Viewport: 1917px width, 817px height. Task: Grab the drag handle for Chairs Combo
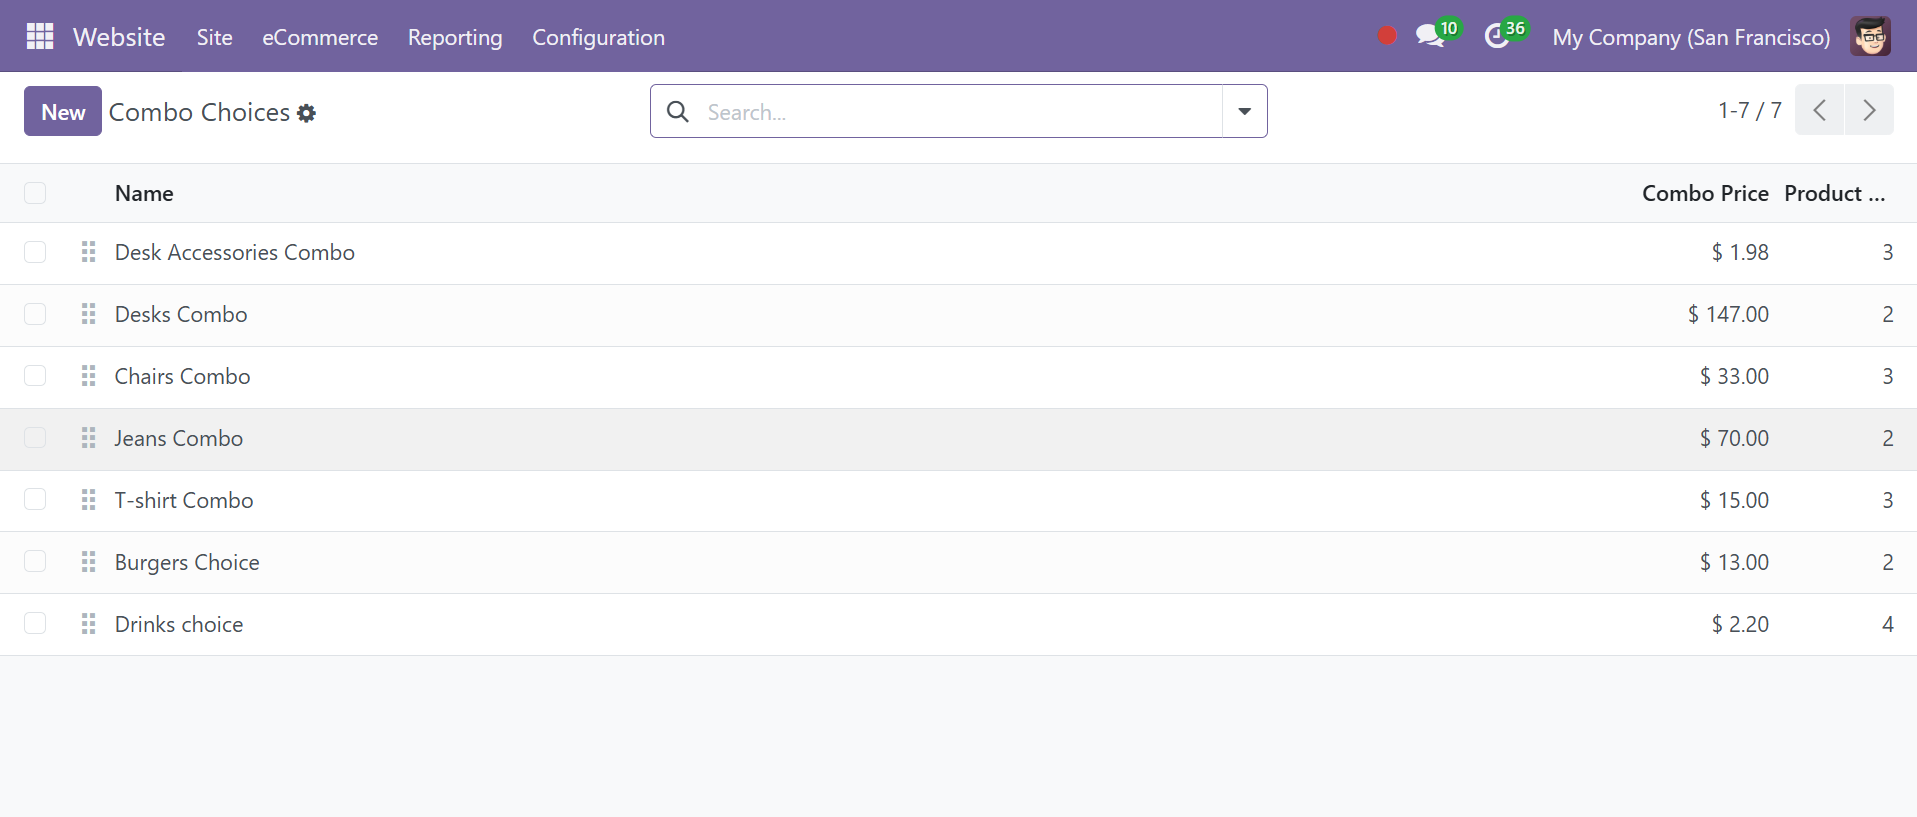89,376
